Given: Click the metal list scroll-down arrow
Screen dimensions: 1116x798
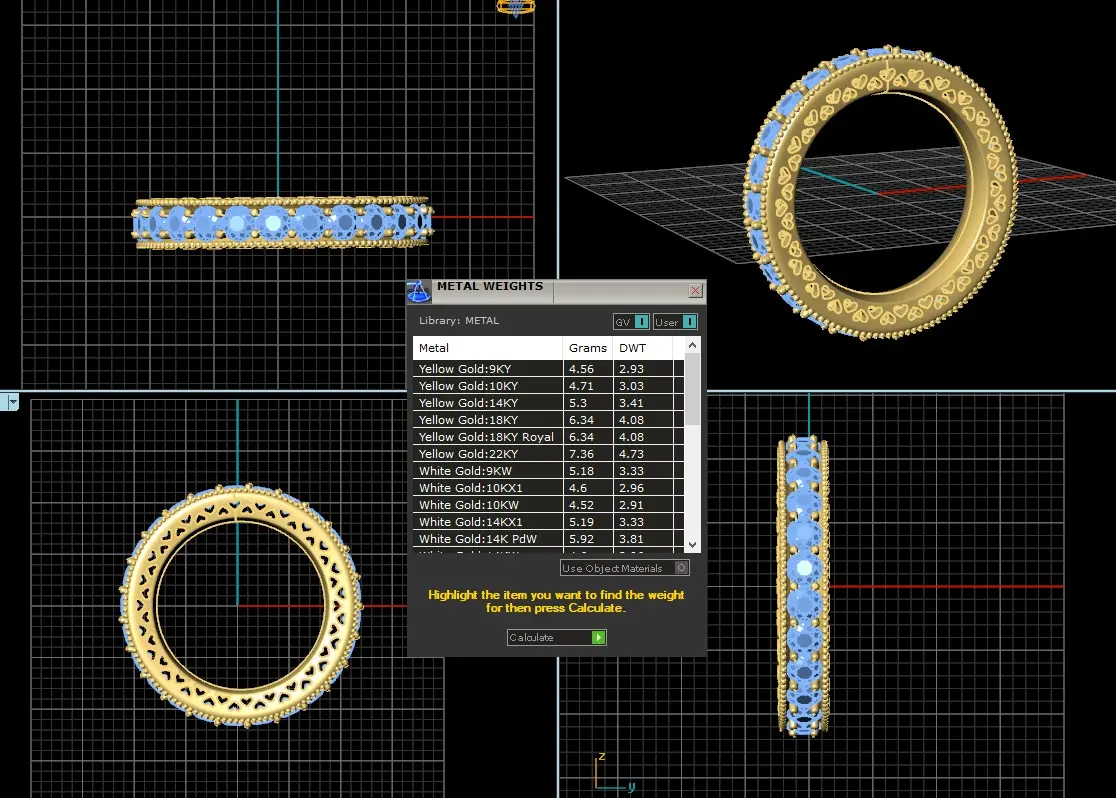Looking at the screenshot, I should pos(693,545).
